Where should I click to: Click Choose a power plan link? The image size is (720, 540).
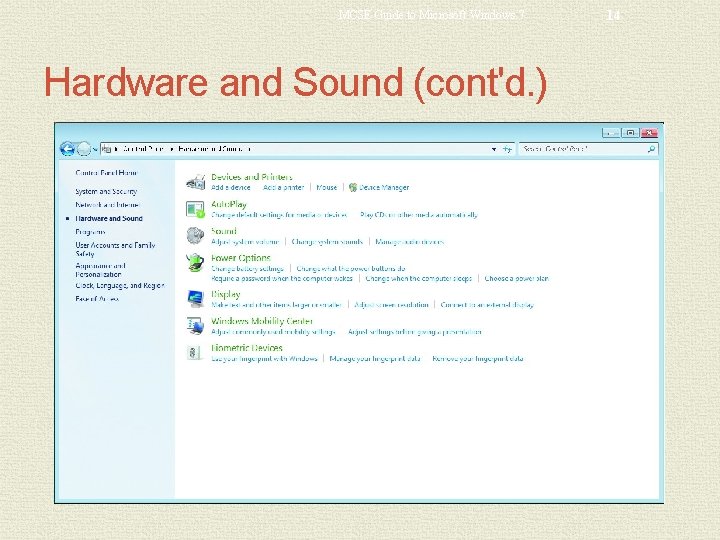click(x=517, y=278)
